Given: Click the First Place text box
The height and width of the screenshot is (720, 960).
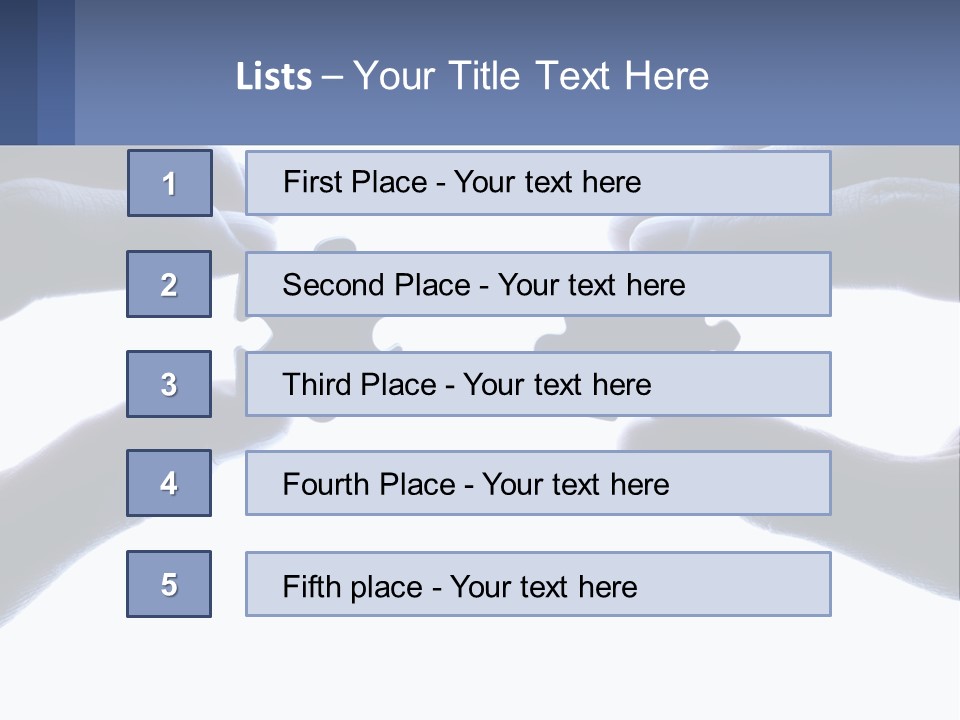Looking at the screenshot, I should (538, 183).
